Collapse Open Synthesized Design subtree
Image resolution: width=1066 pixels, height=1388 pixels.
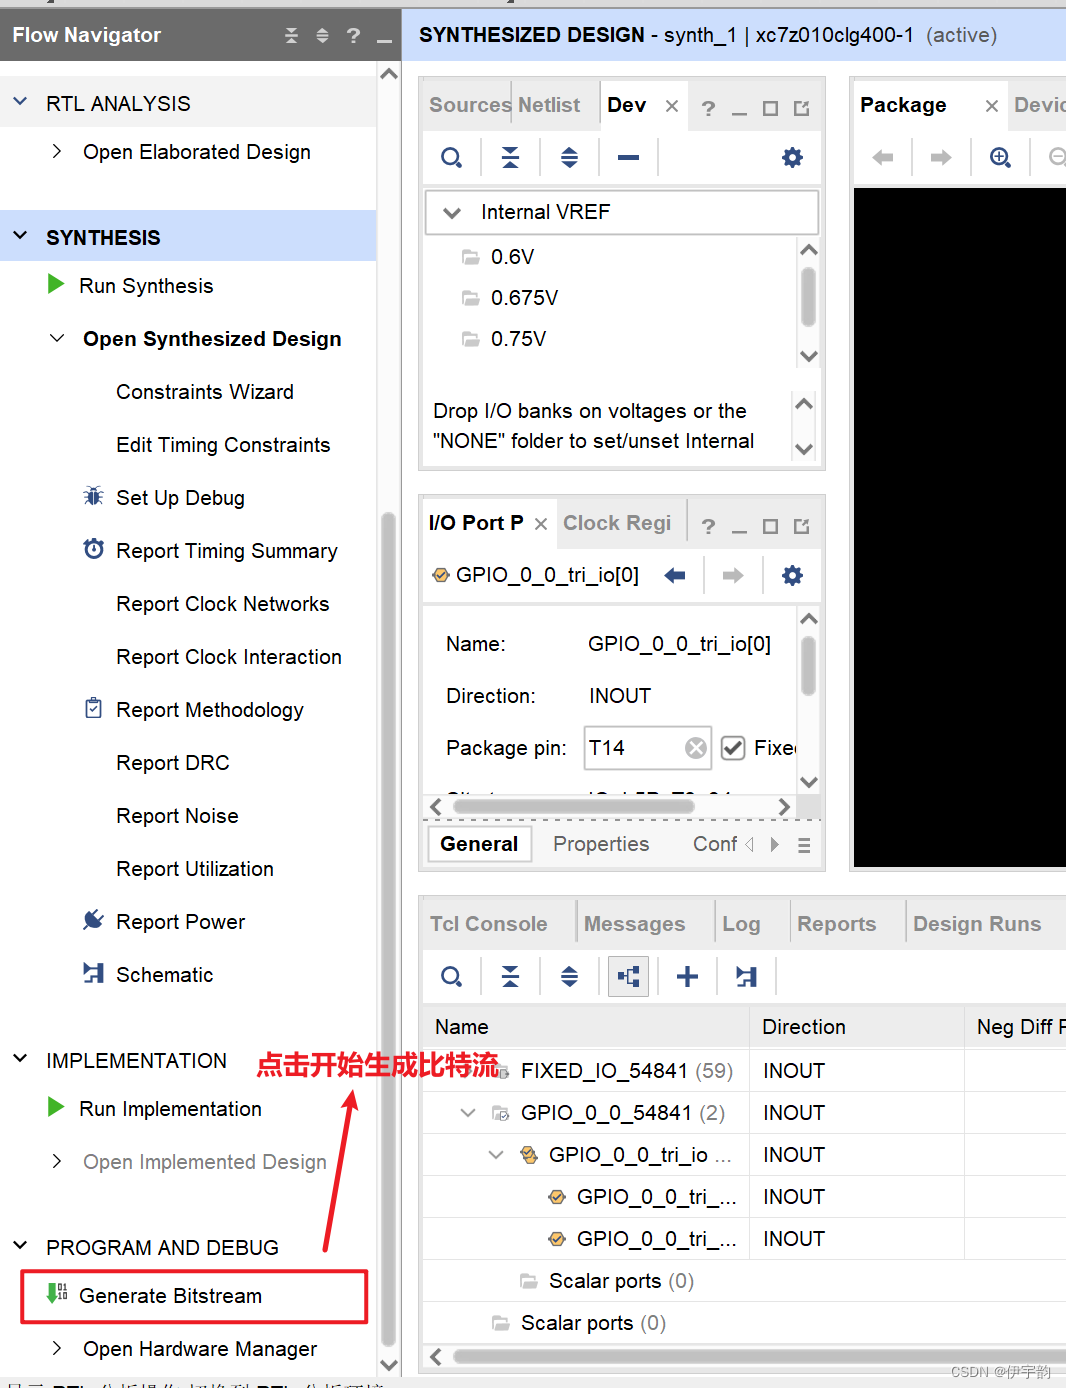coord(57,338)
